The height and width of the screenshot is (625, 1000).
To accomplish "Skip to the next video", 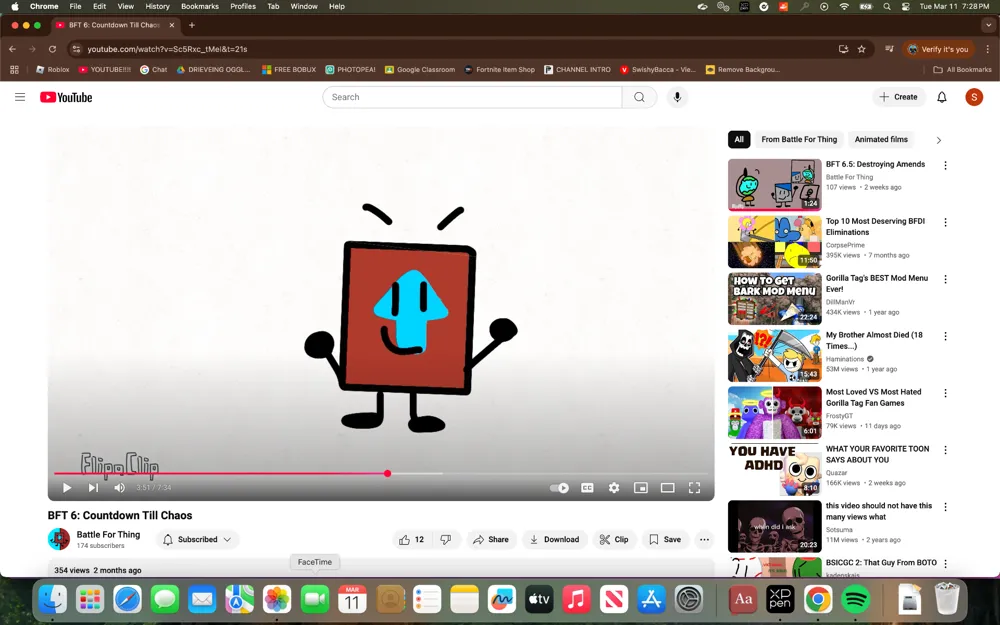I will coord(93,488).
